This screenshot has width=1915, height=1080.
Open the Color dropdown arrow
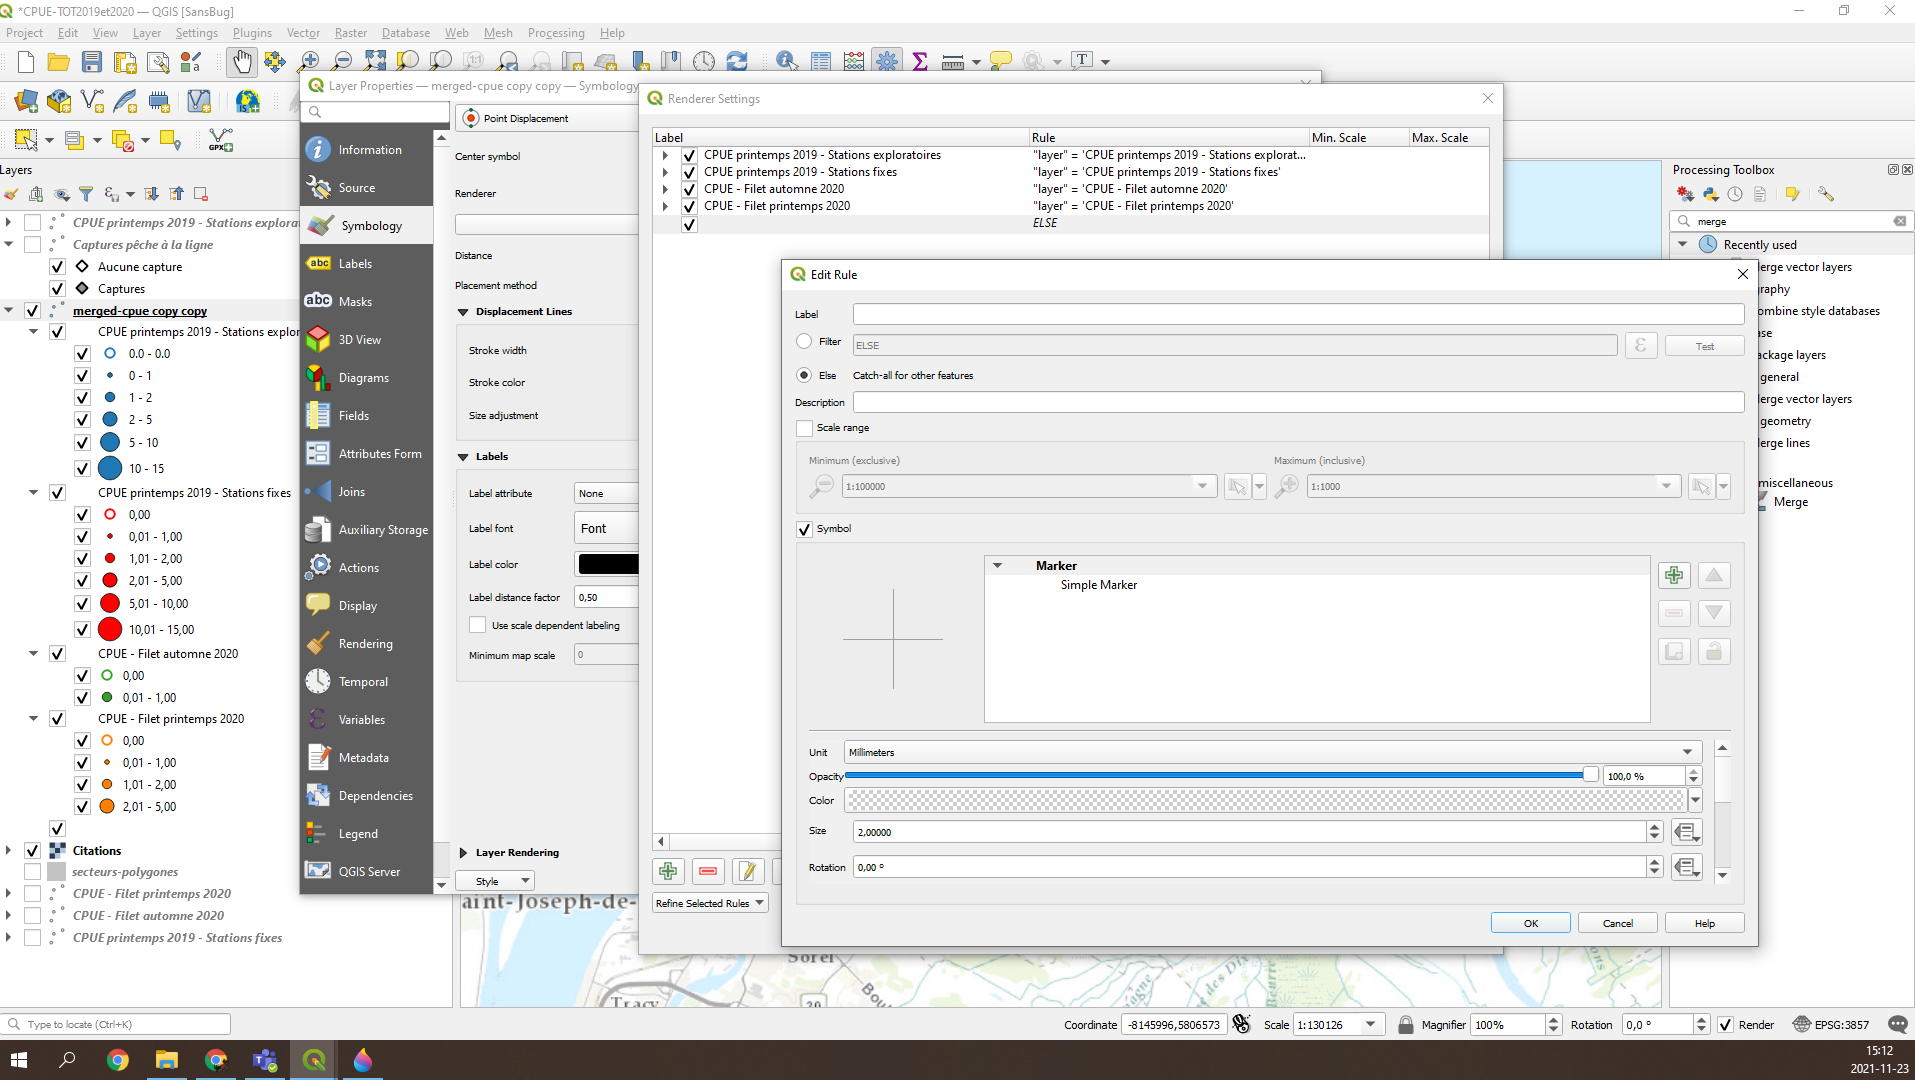point(1695,800)
